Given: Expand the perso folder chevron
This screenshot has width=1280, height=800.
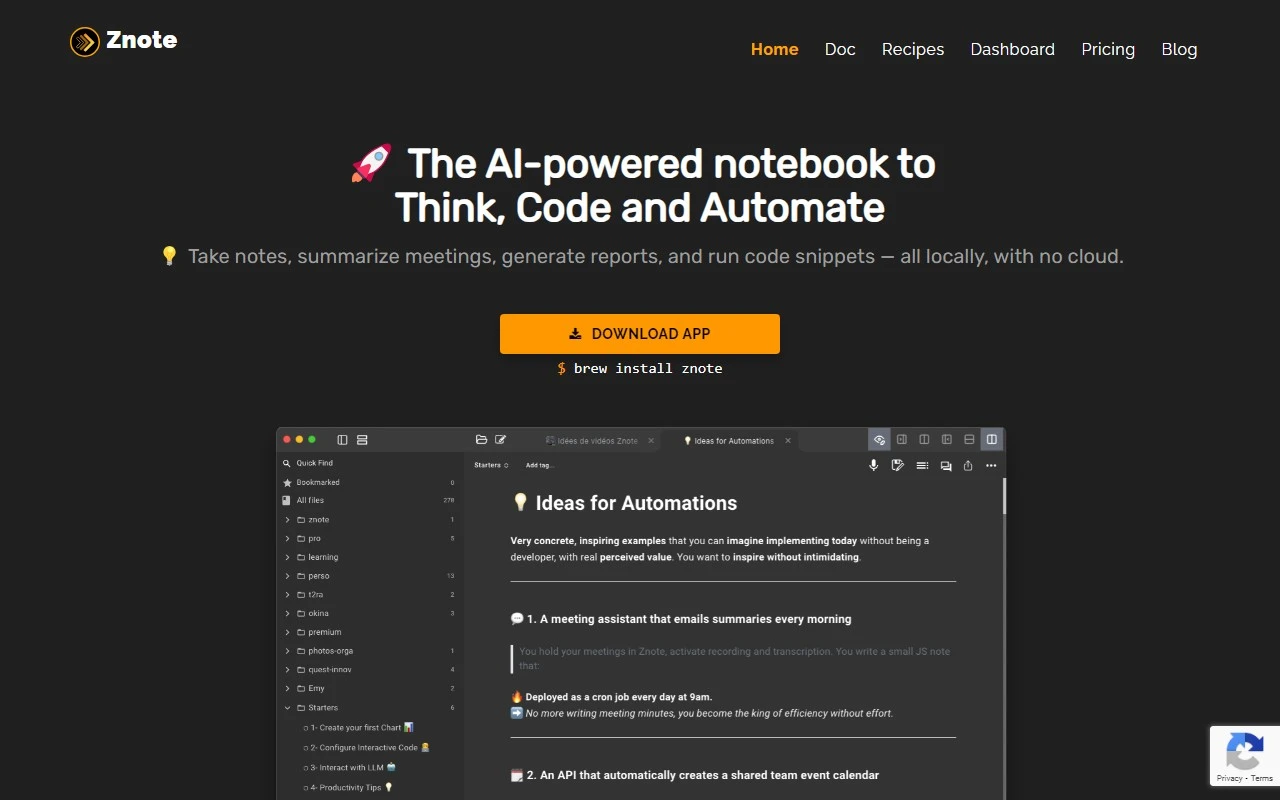Looking at the screenshot, I should 288,576.
